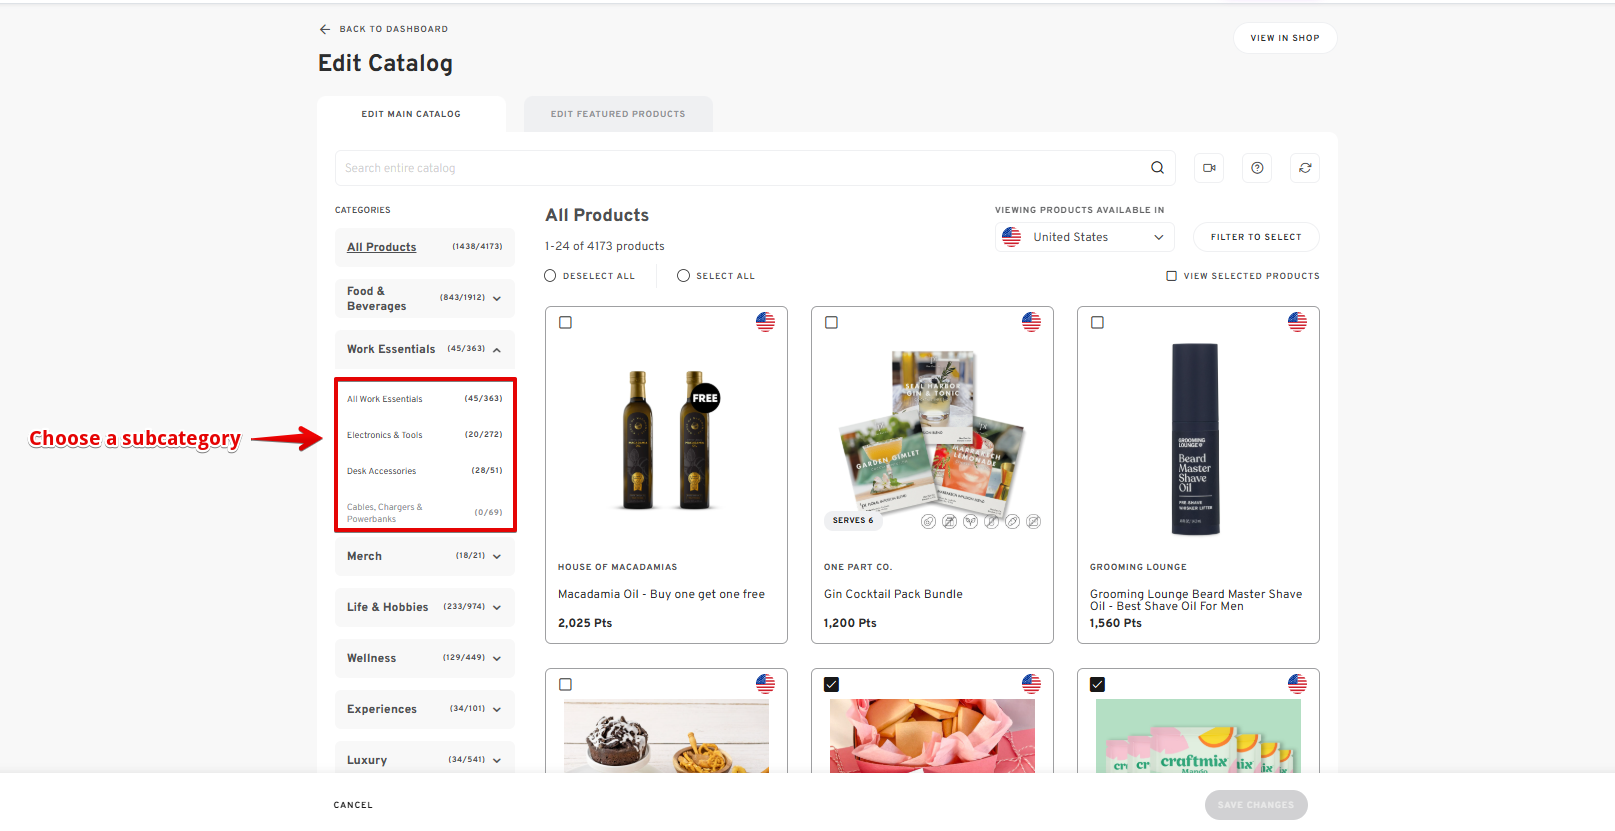The width and height of the screenshot is (1615, 831).
Task: Click the back arrow to dashboard
Action: 325,29
